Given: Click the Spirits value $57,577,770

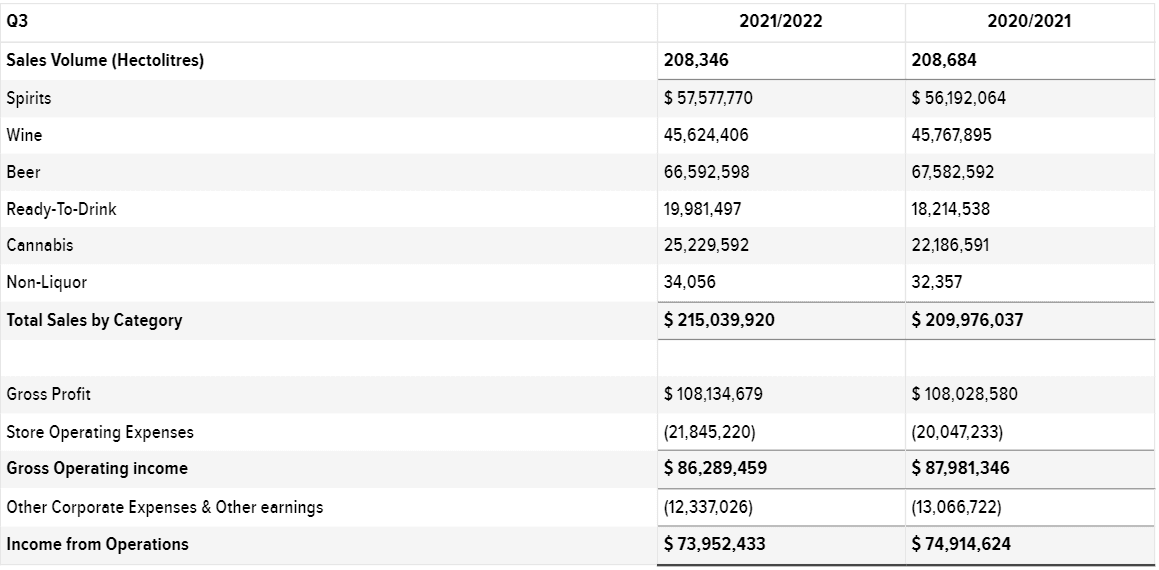Looking at the screenshot, I should click(708, 98).
